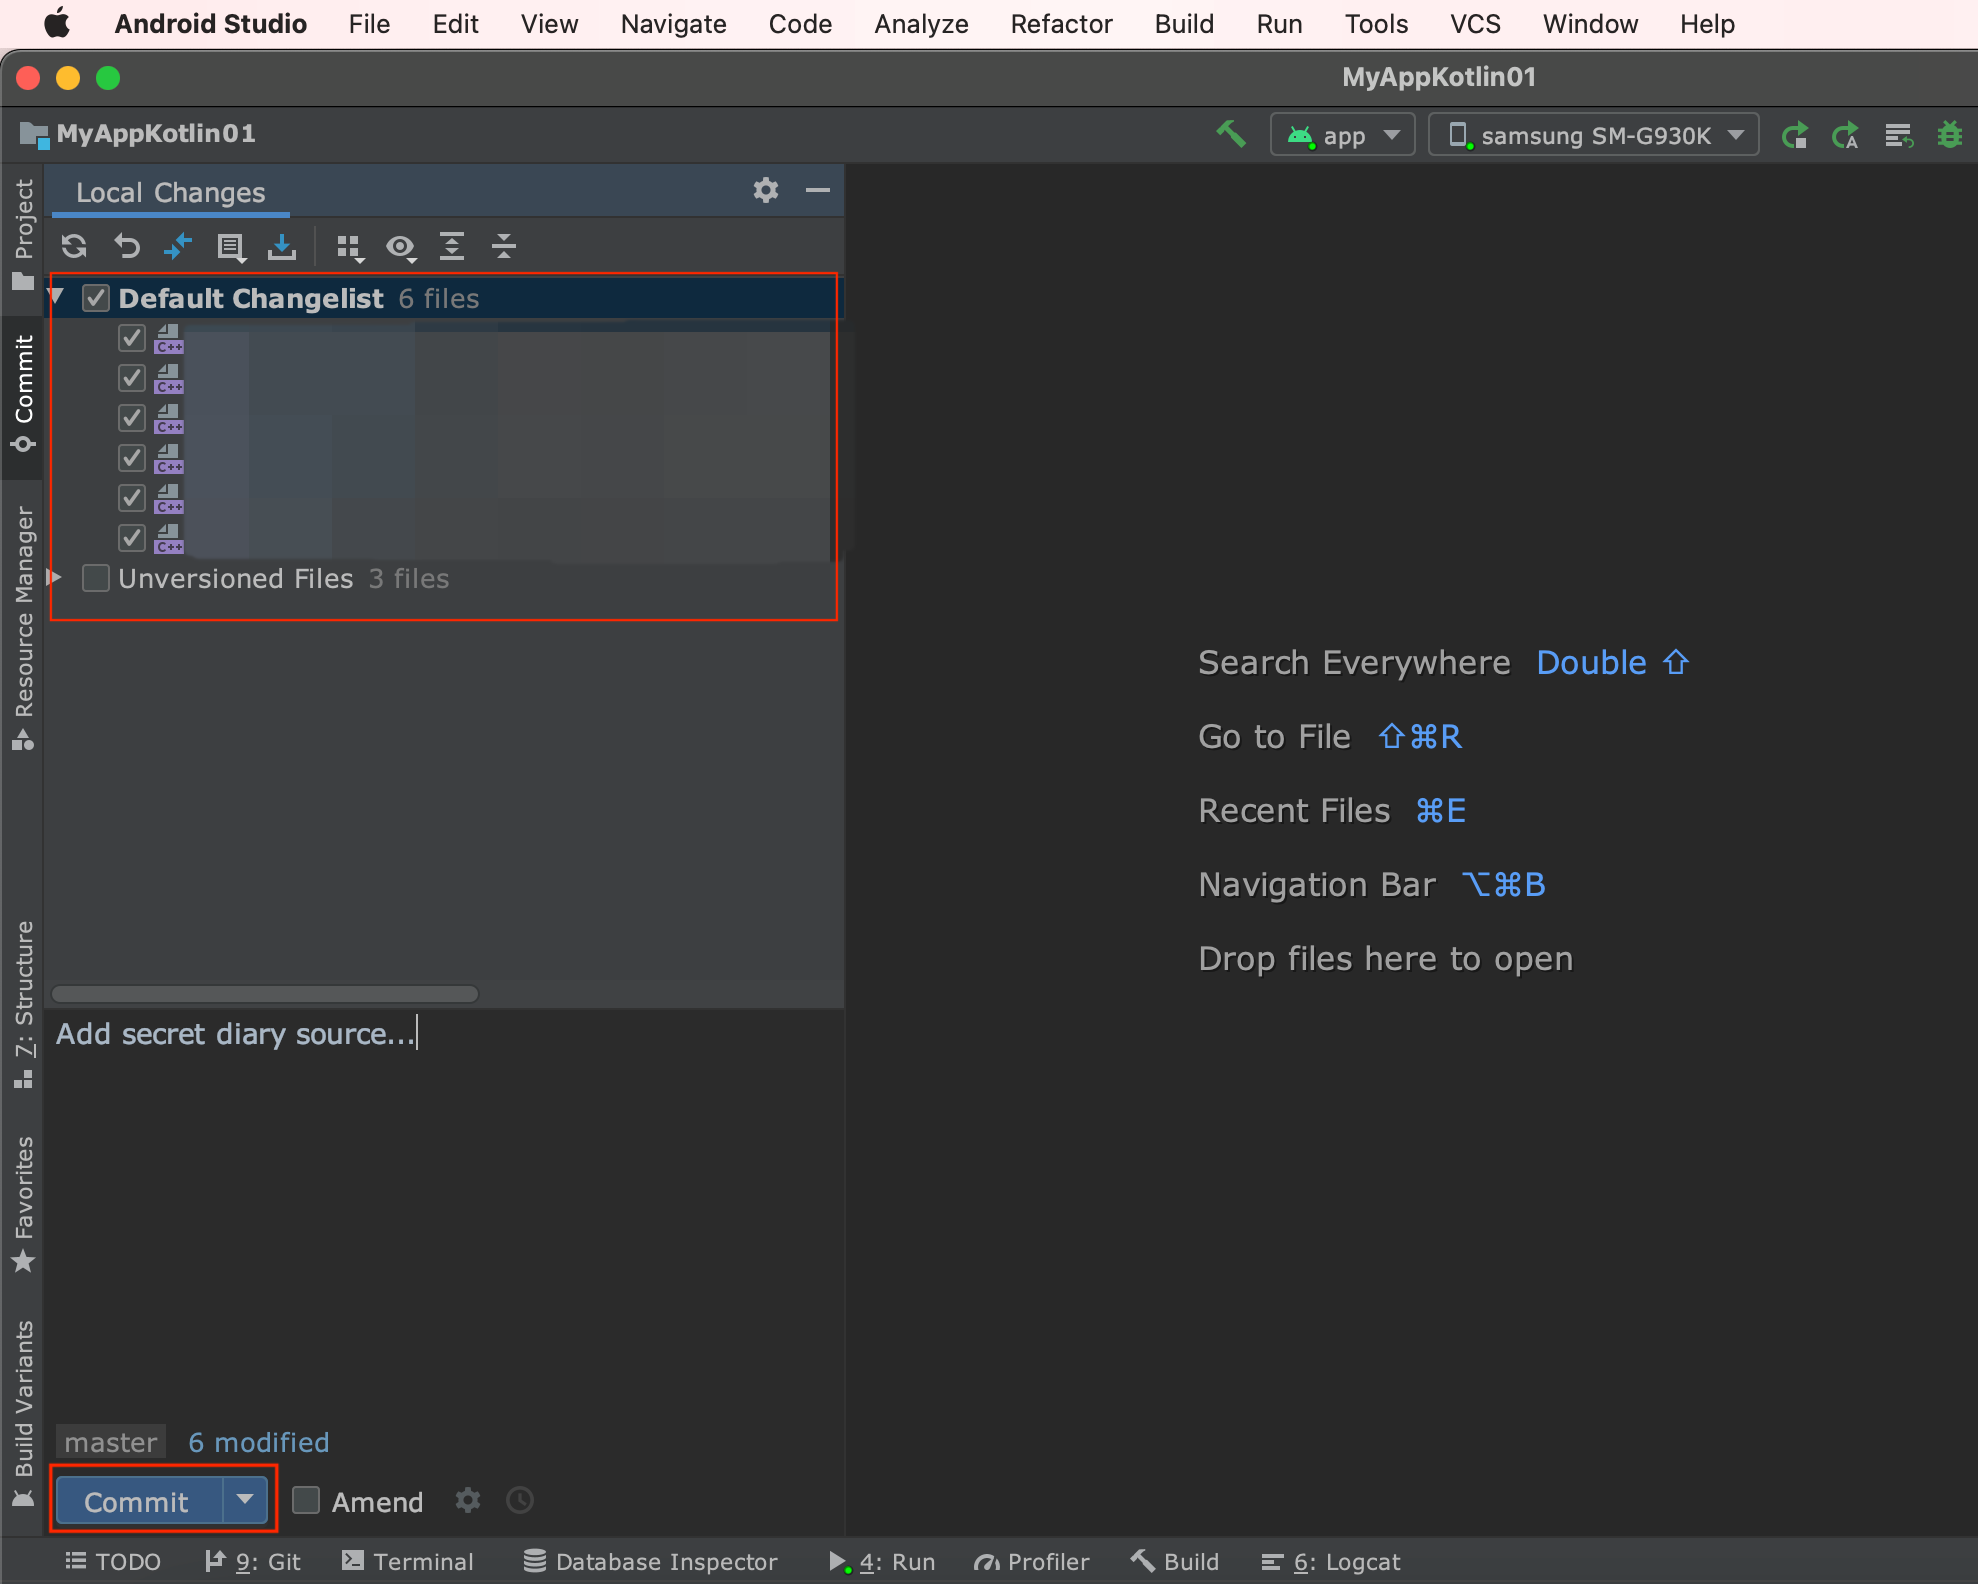The image size is (1978, 1584).
Task: Open the View Options eye icon
Action: tap(402, 247)
